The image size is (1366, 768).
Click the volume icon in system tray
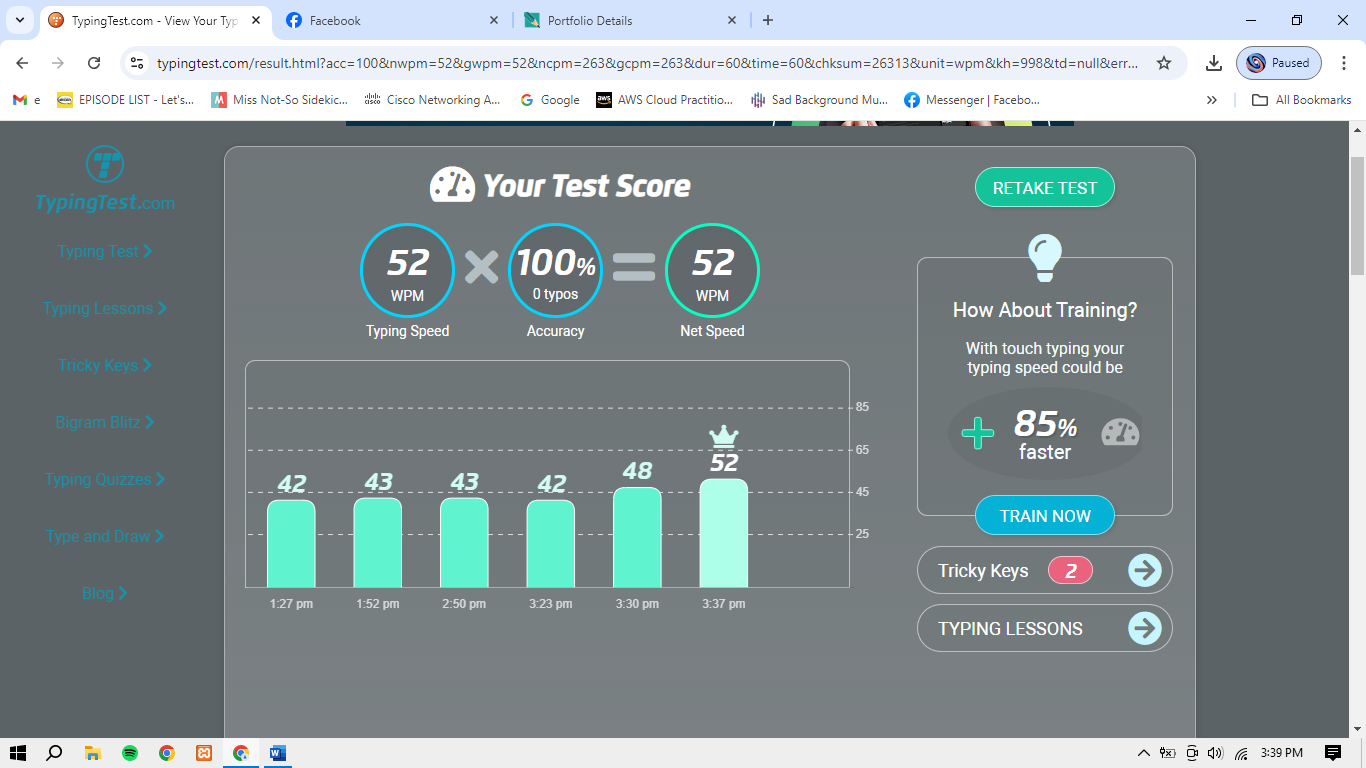click(x=1216, y=753)
